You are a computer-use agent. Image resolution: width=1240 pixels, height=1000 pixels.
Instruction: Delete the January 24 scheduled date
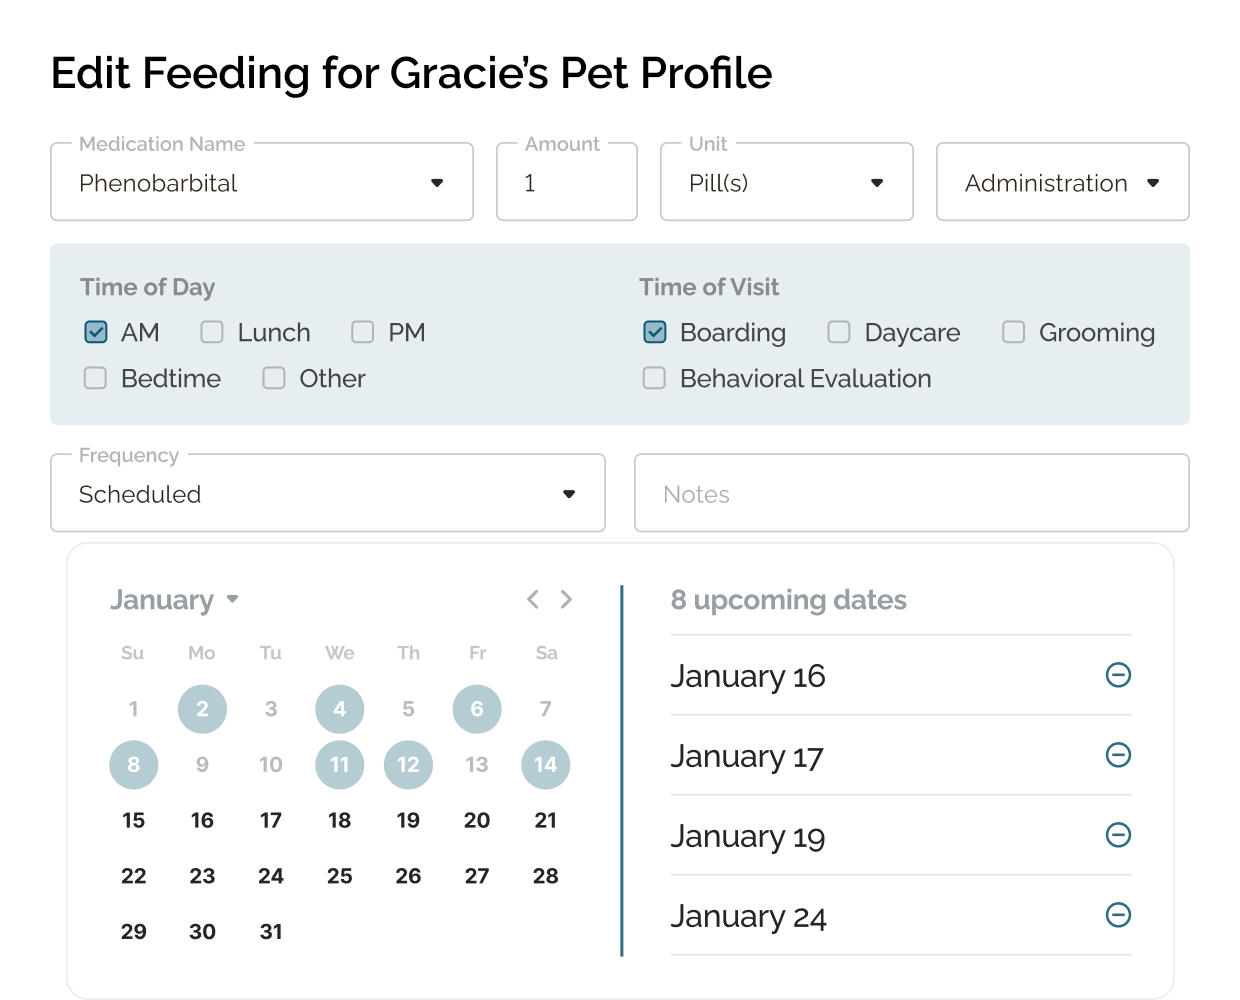point(1118,915)
